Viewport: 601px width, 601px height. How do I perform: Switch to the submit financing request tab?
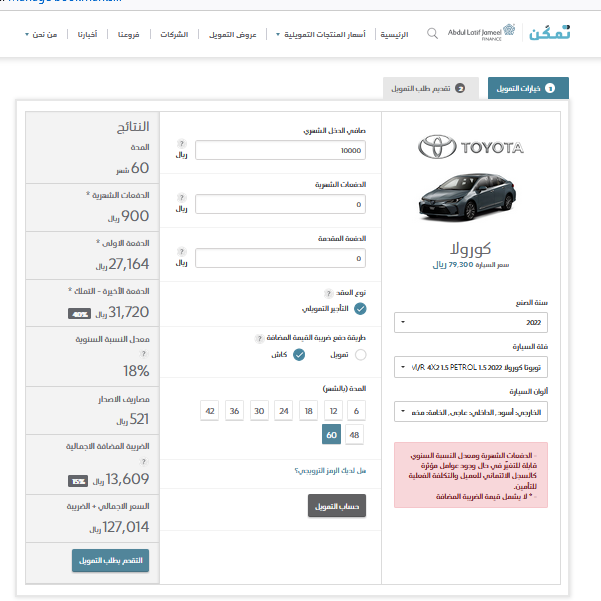click(x=431, y=88)
